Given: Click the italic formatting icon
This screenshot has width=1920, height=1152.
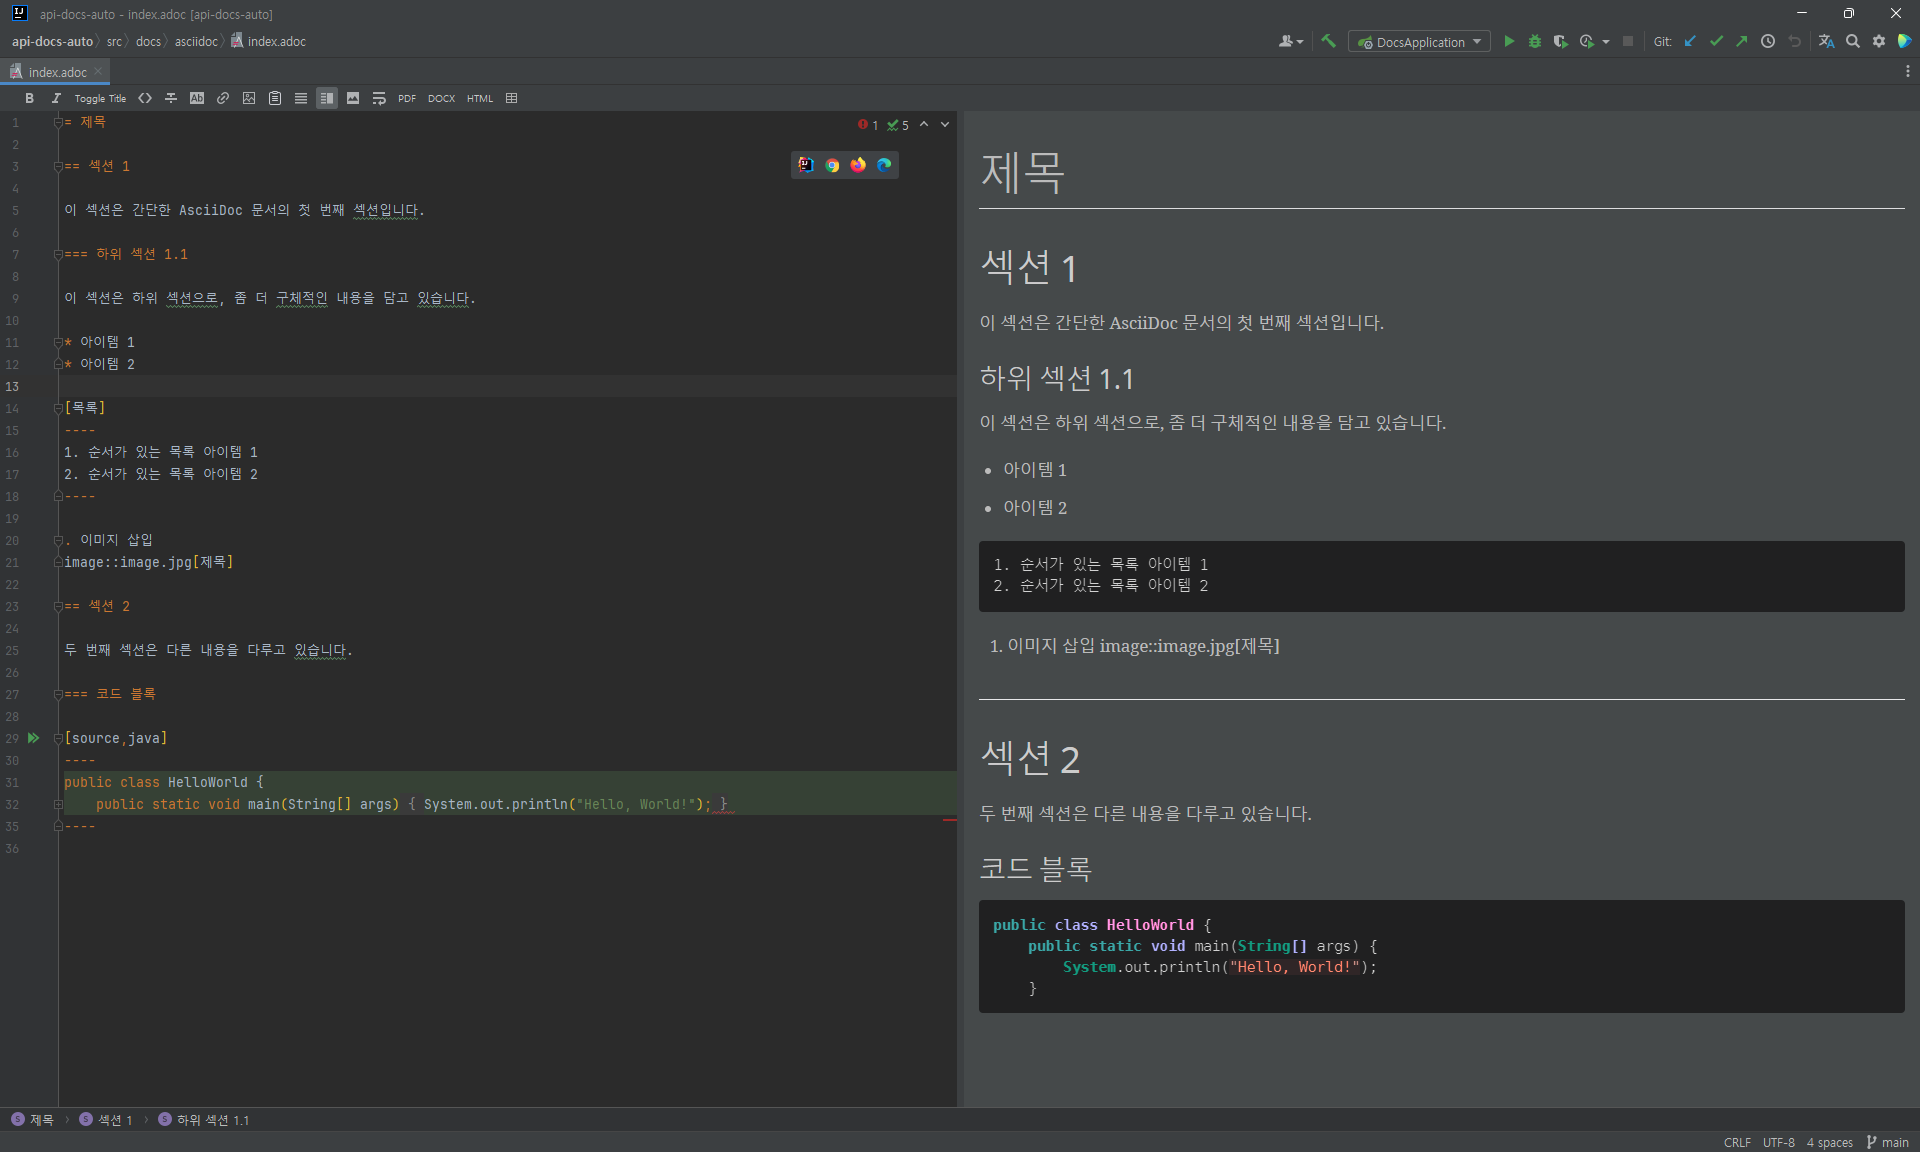Looking at the screenshot, I should tap(56, 98).
